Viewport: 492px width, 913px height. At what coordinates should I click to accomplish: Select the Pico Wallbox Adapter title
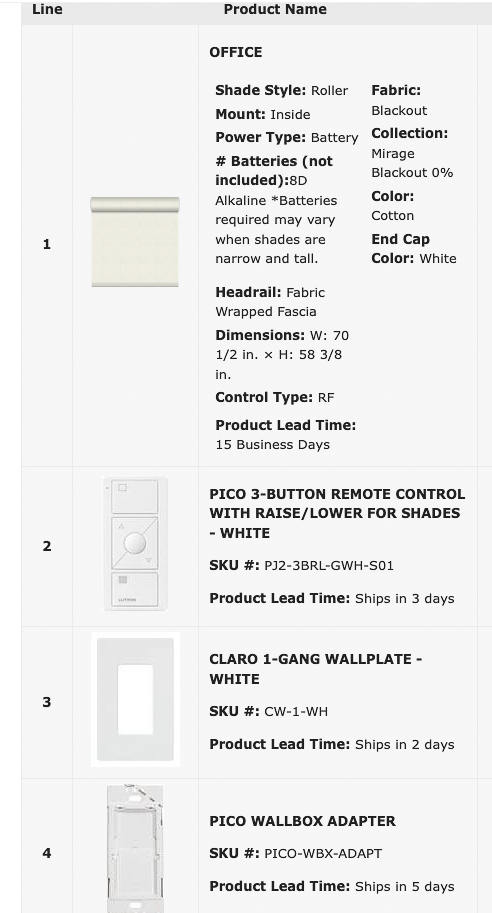[302, 821]
